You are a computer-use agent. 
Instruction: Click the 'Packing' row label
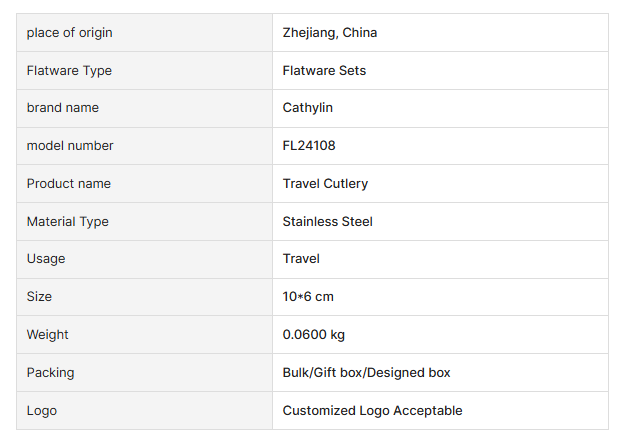[51, 373]
